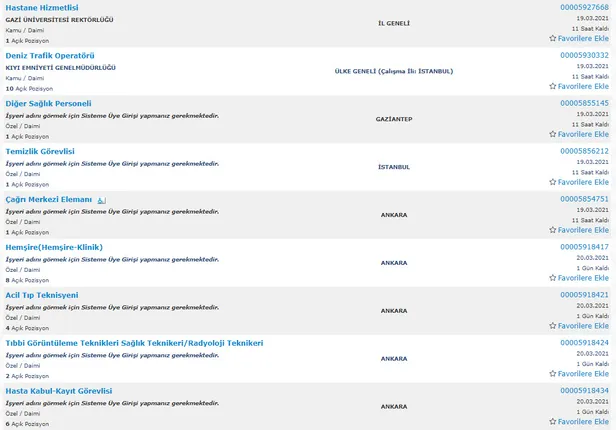Open listing number 00005918434

click(584, 390)
